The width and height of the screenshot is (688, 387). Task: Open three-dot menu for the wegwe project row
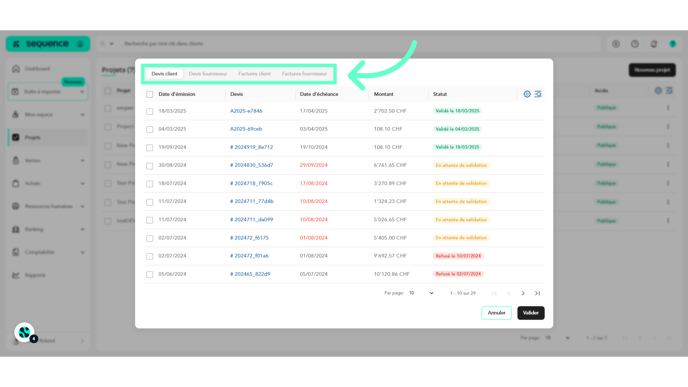[668, 108]
